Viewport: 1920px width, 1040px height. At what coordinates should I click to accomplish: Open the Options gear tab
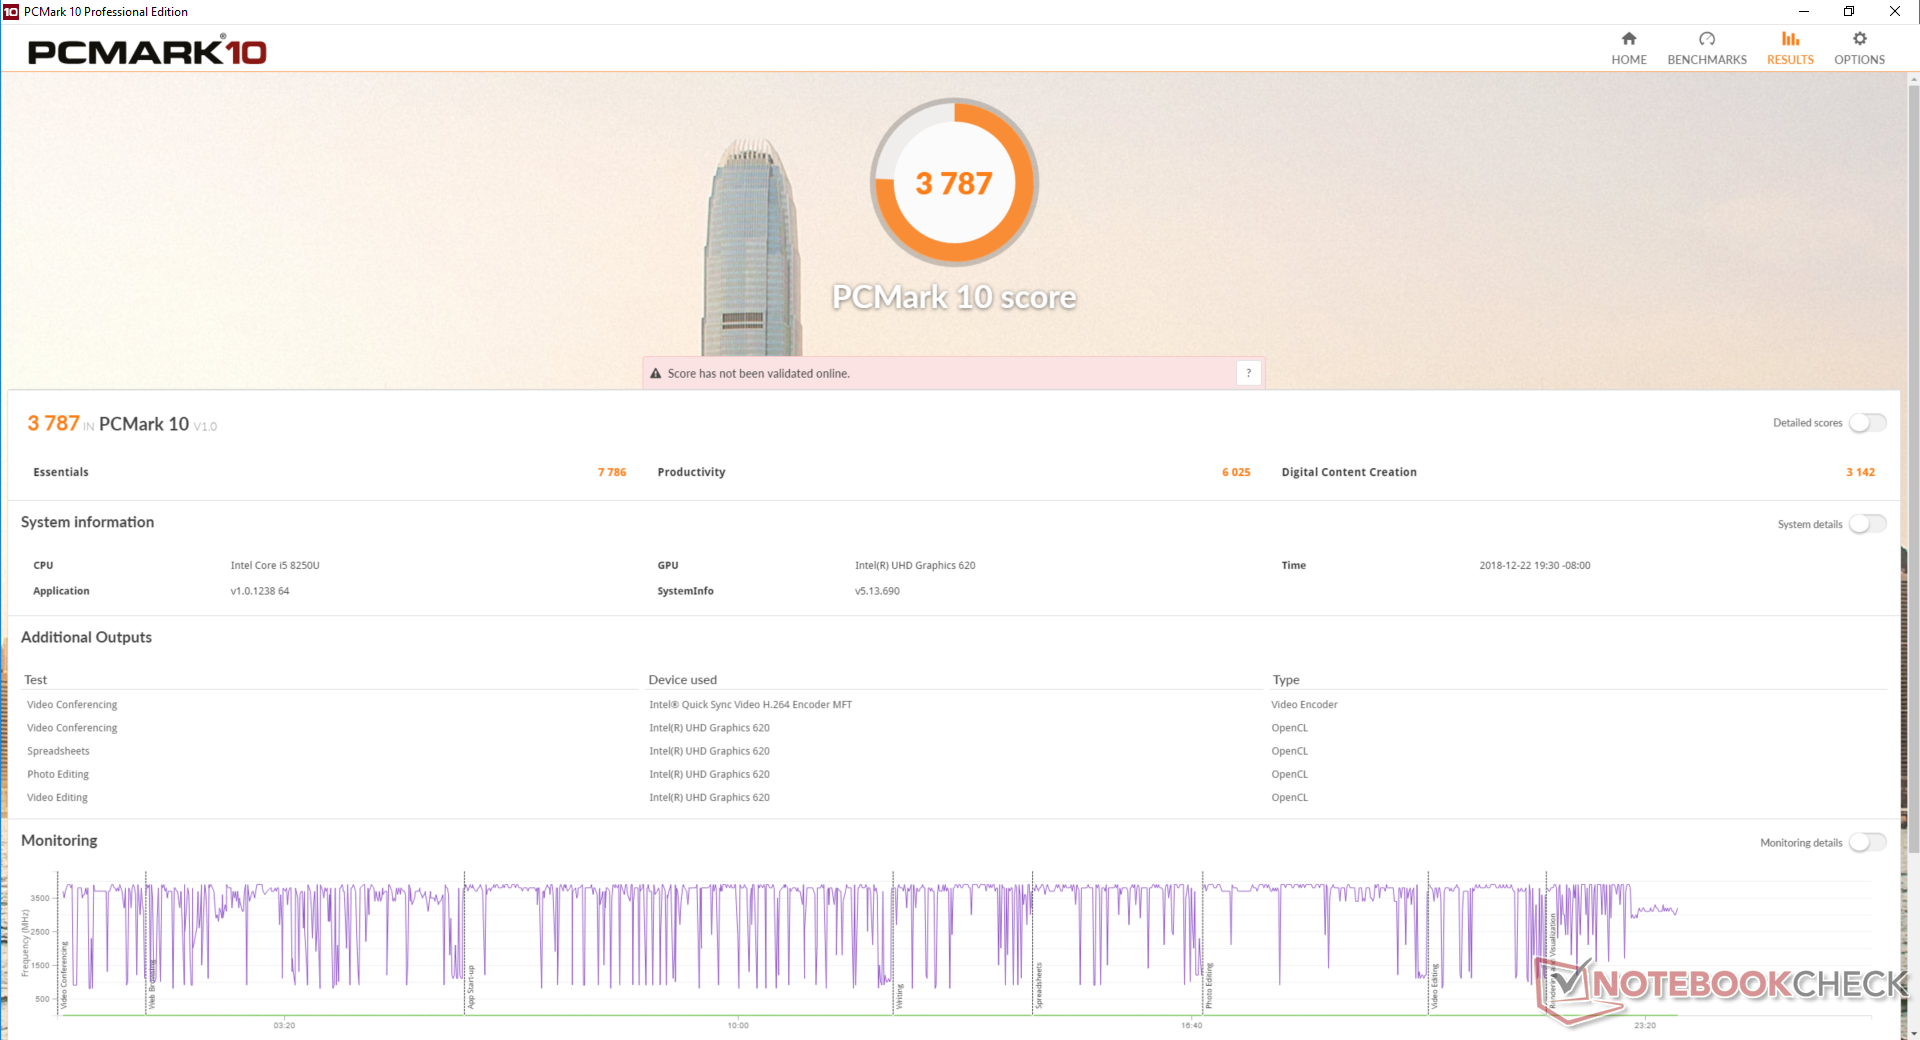(1859, 48)
